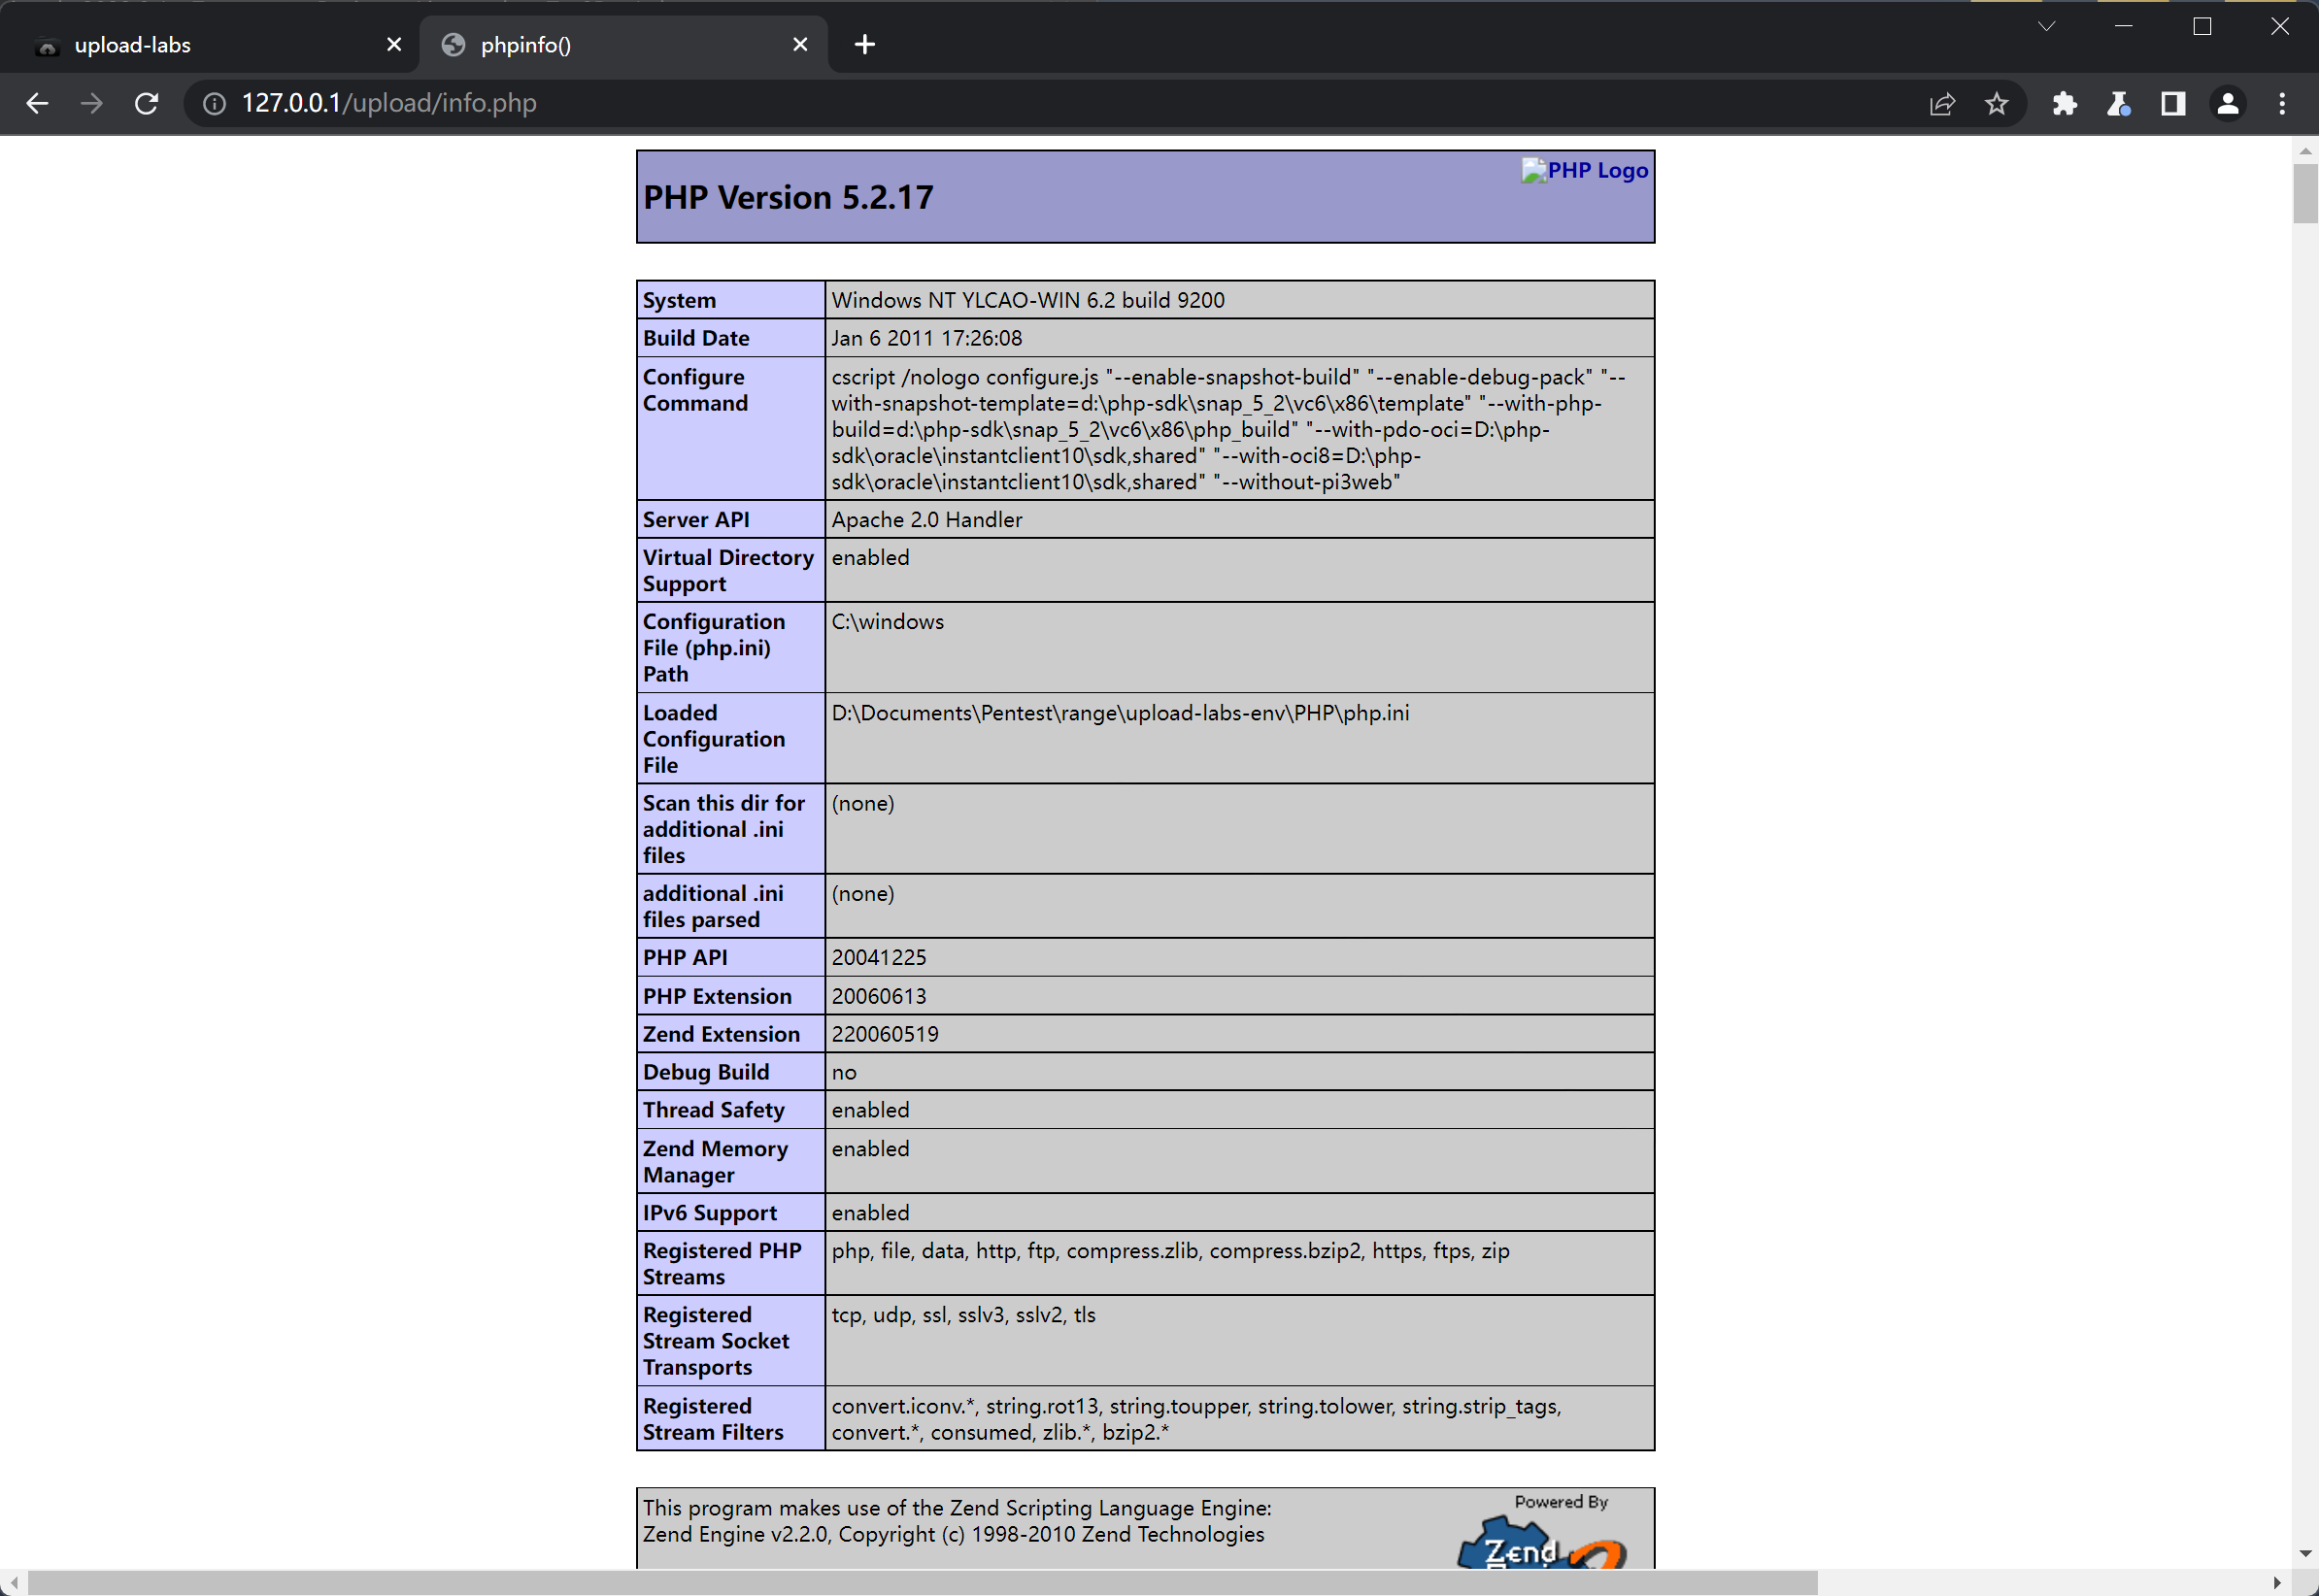Click Zend Extension value 220060519
2319x1596 pixels.
coord(885,1035)
